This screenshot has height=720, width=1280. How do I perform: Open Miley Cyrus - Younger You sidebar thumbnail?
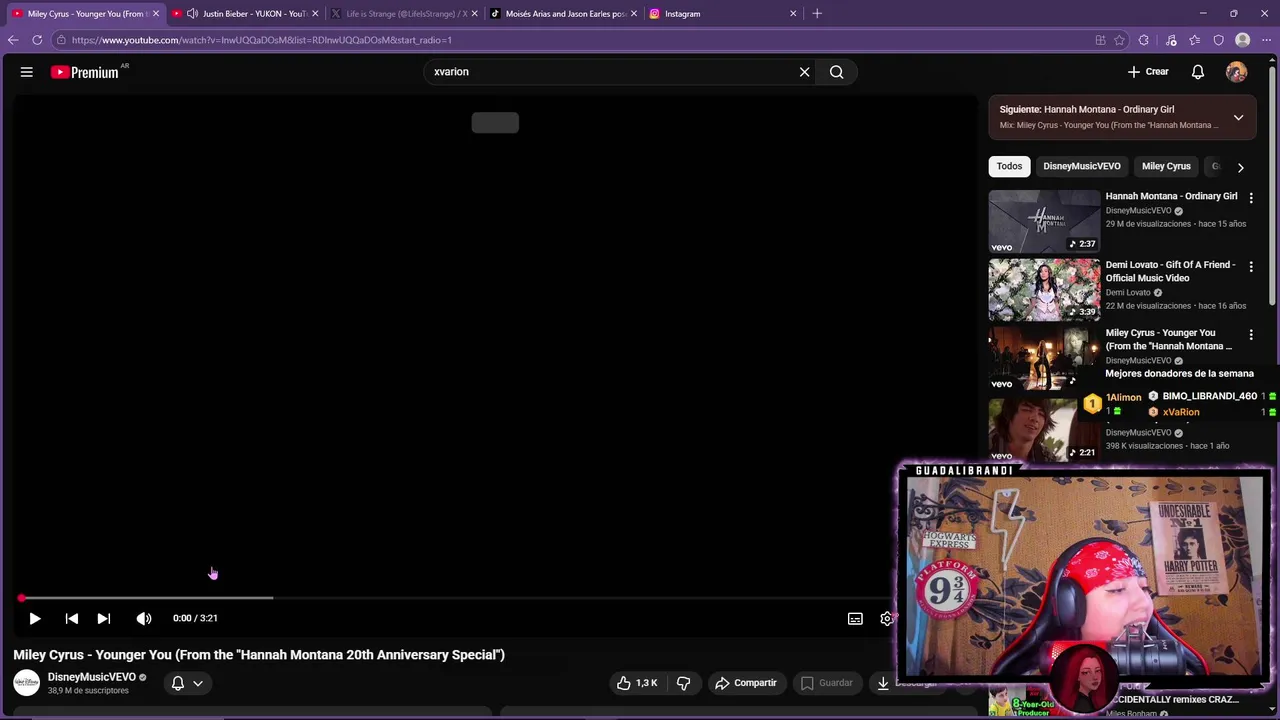1044,358
